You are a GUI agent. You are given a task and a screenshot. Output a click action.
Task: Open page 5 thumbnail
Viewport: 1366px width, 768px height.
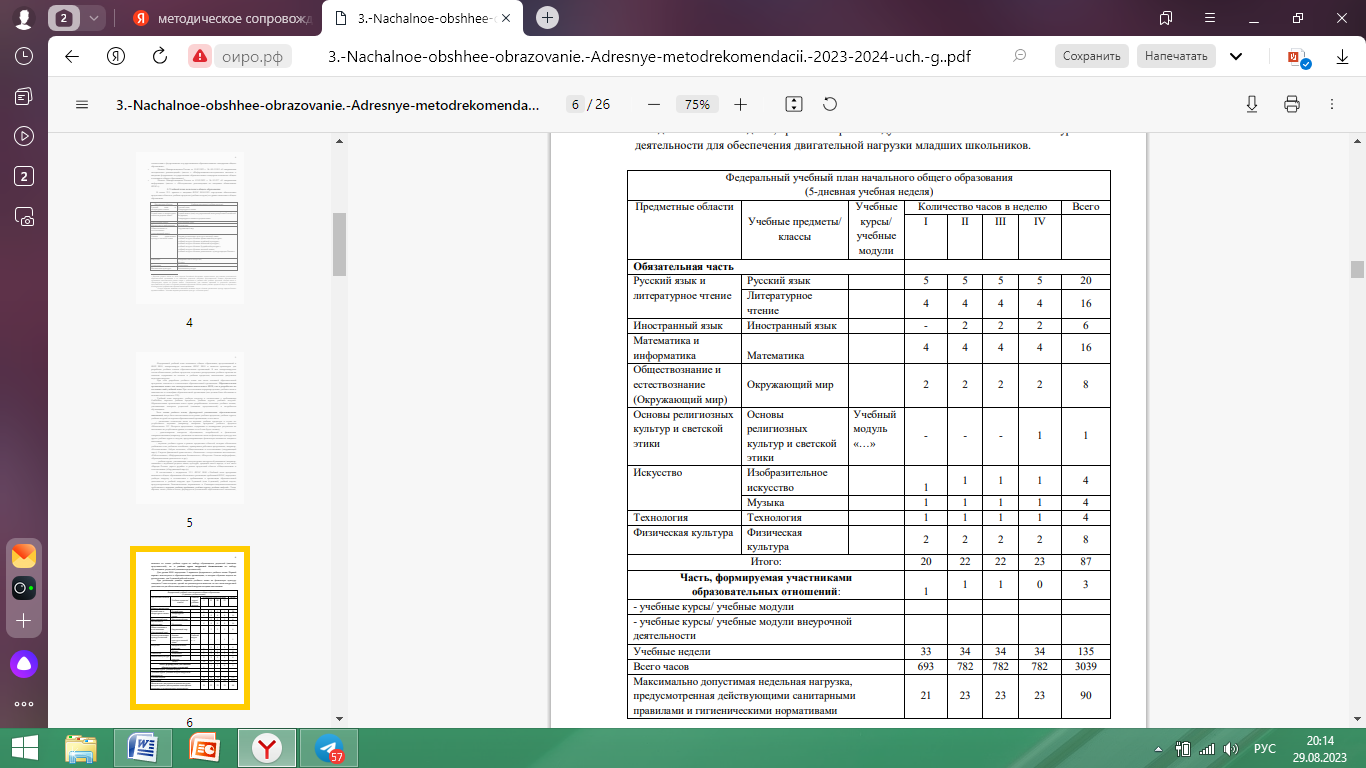tap(189, 427)
